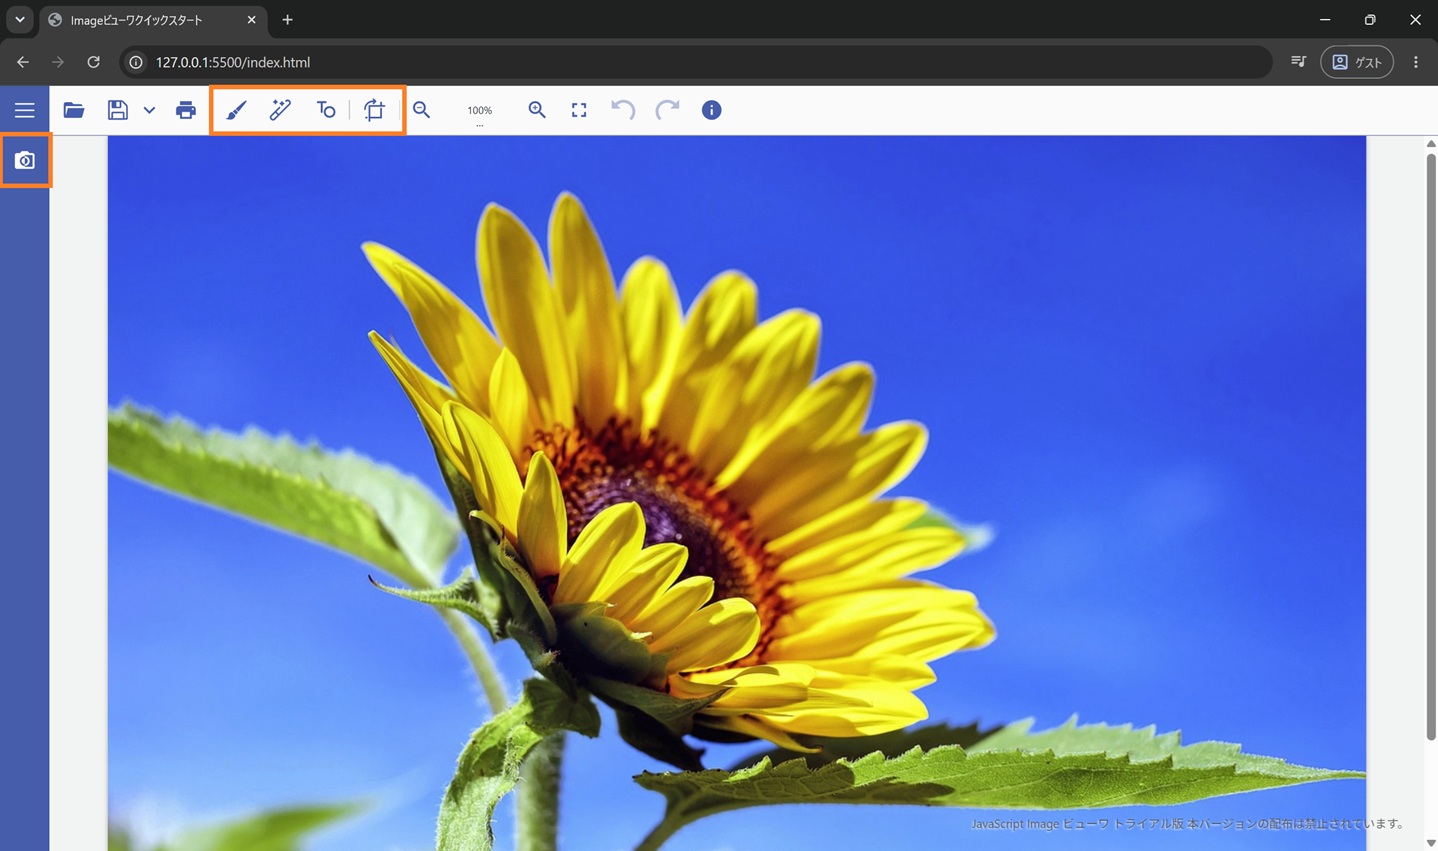View site information icon in address bar
The width and height of the screenshot is (1438, 851).
tap(136, 62)
